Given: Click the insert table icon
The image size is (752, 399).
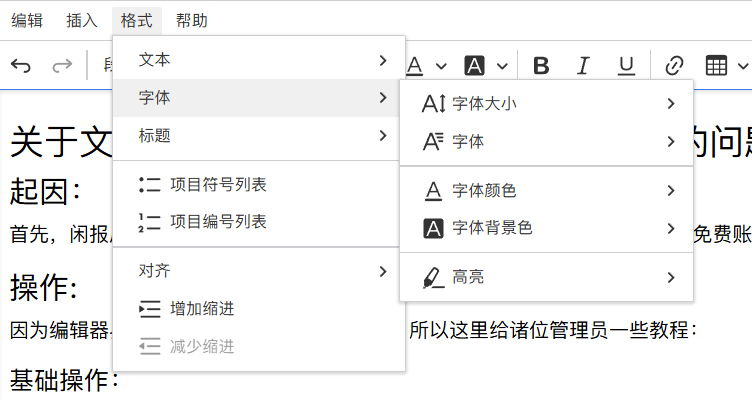Looking at the screenshot, I should (x=716, y=65).
